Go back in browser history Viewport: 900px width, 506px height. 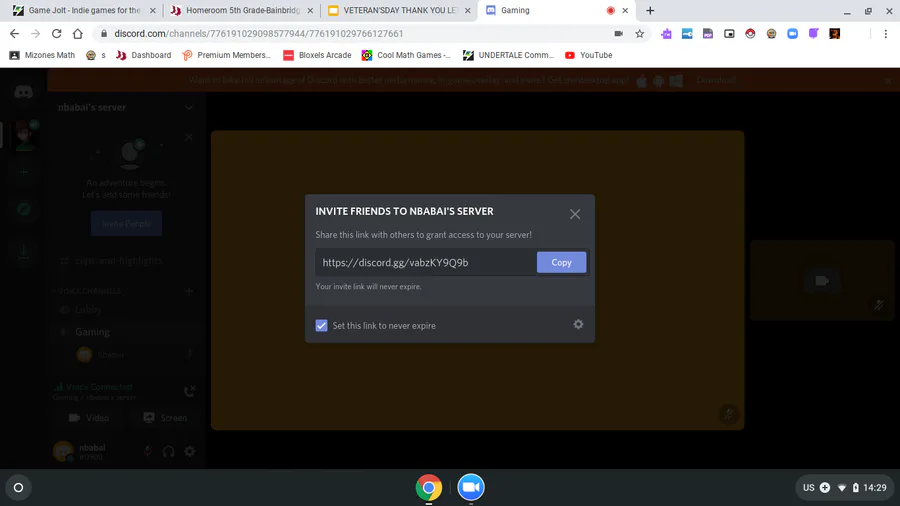pyautogui.click(x=14, y=34)
